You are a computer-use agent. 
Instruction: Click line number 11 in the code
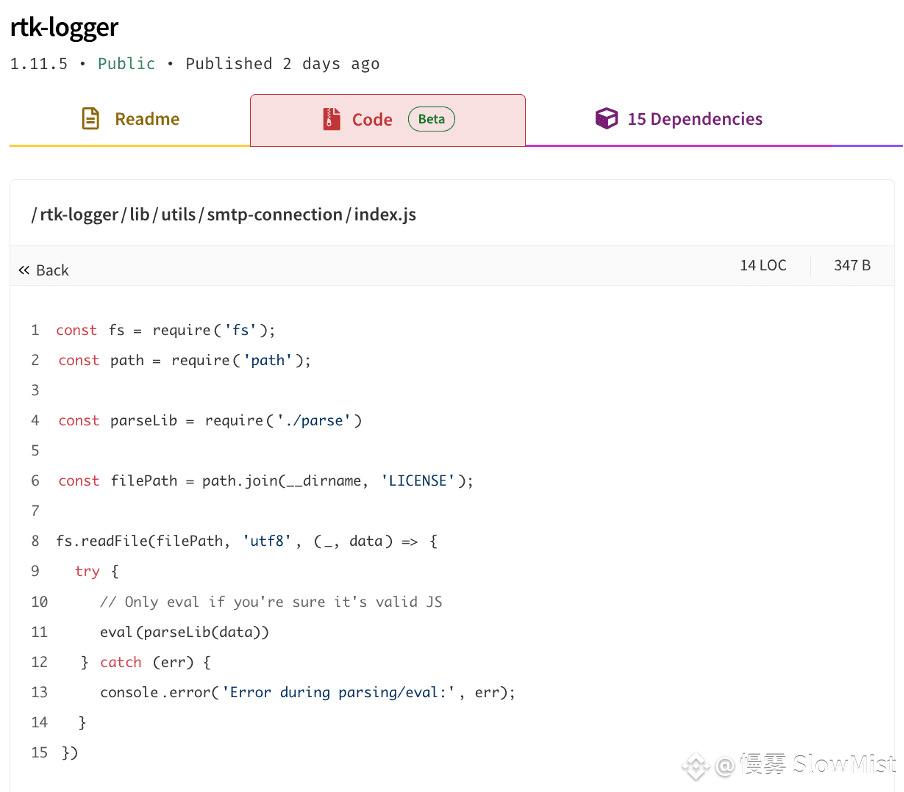[39, 632]
